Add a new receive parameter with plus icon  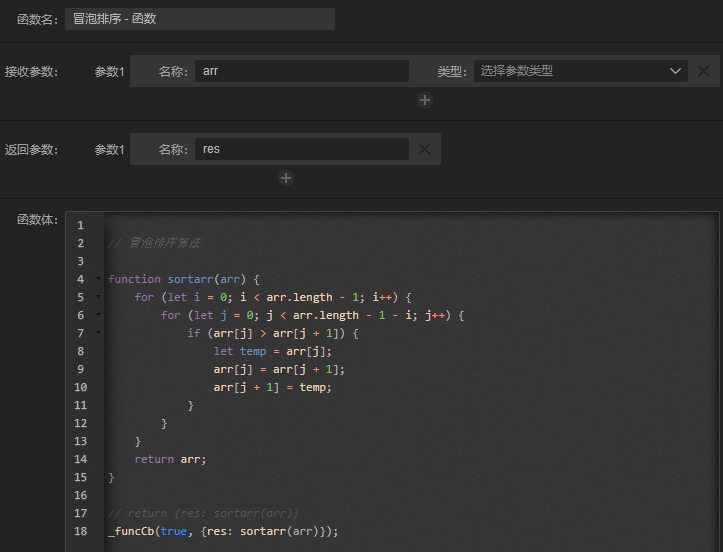click(425, 100)
